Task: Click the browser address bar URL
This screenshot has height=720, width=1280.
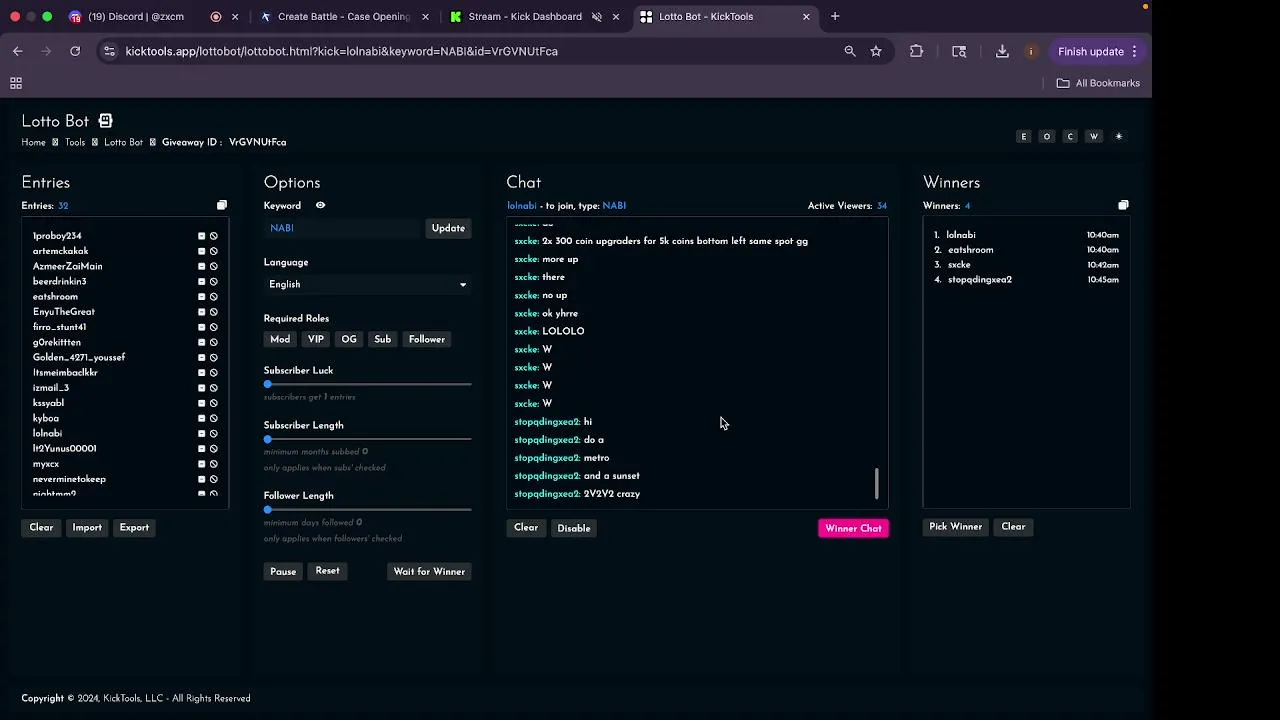Action: (x=341, y=51)
